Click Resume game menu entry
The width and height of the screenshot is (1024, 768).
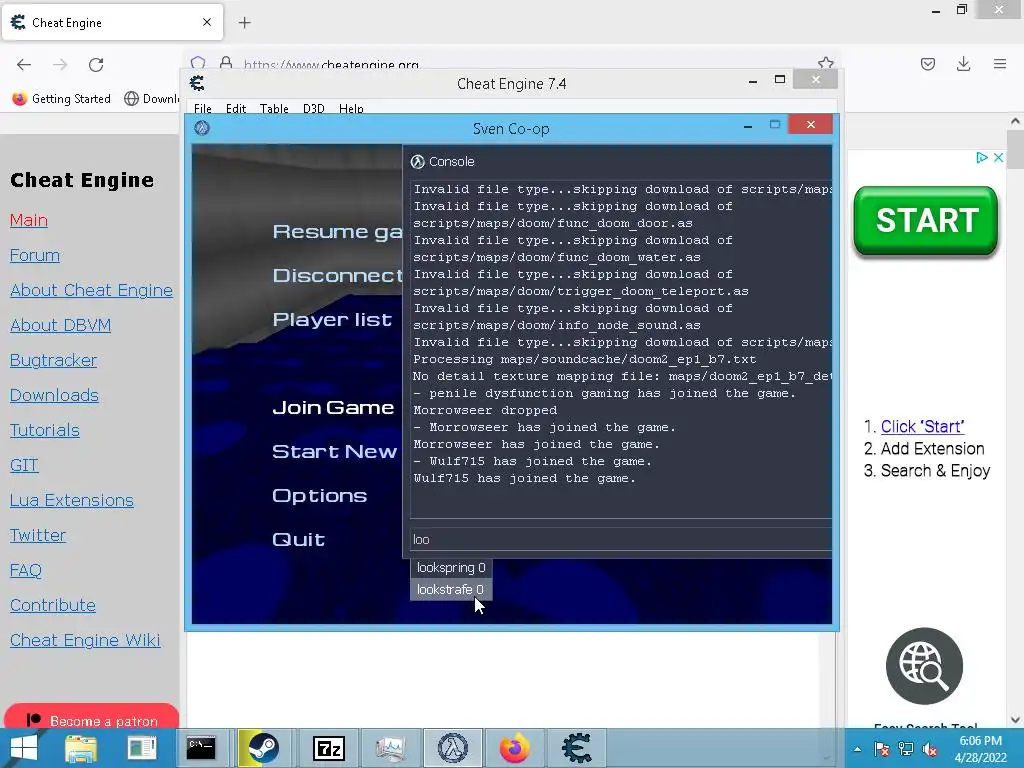pos(337,231)
